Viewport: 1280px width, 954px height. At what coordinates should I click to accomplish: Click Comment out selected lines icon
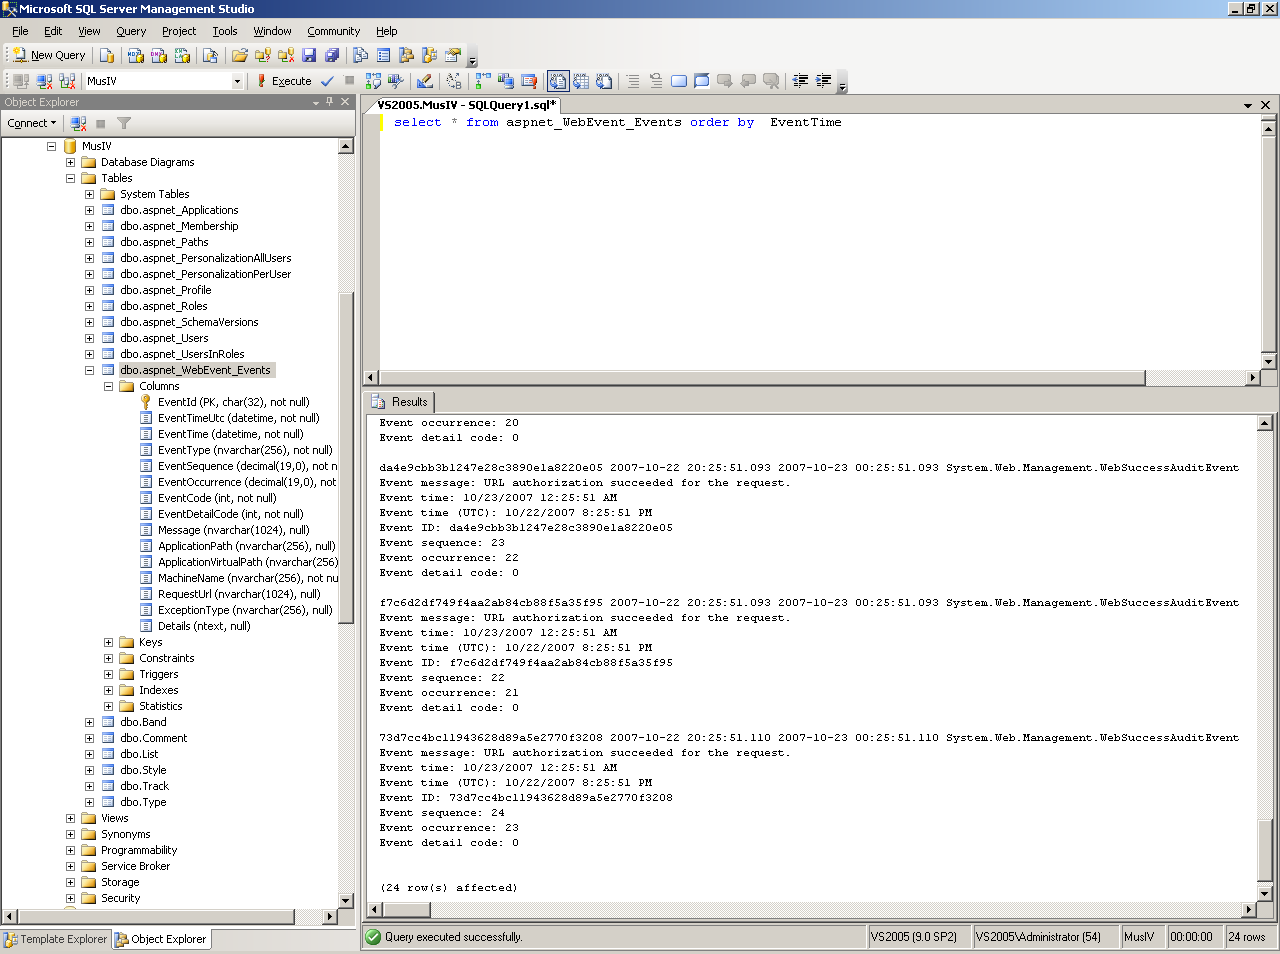tap(633, 81)
